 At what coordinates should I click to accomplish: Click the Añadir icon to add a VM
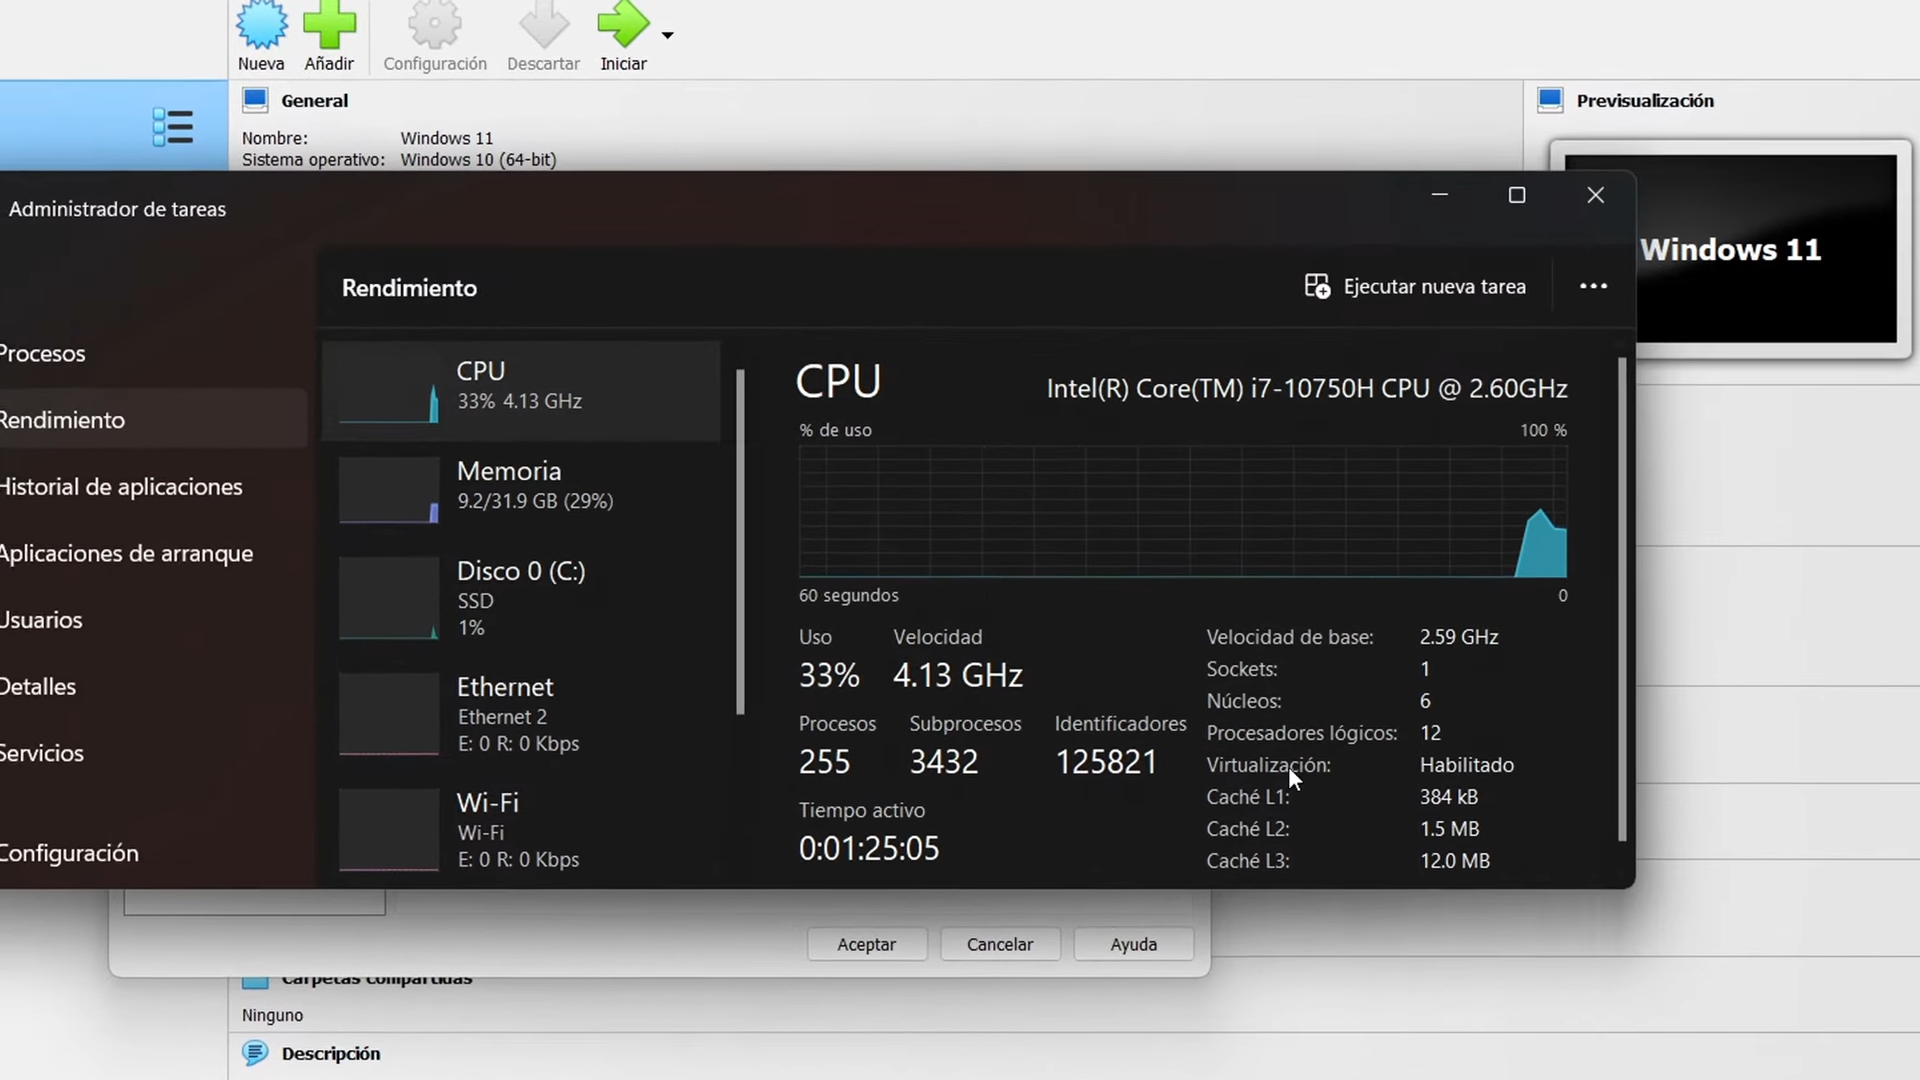coord(330,30)
